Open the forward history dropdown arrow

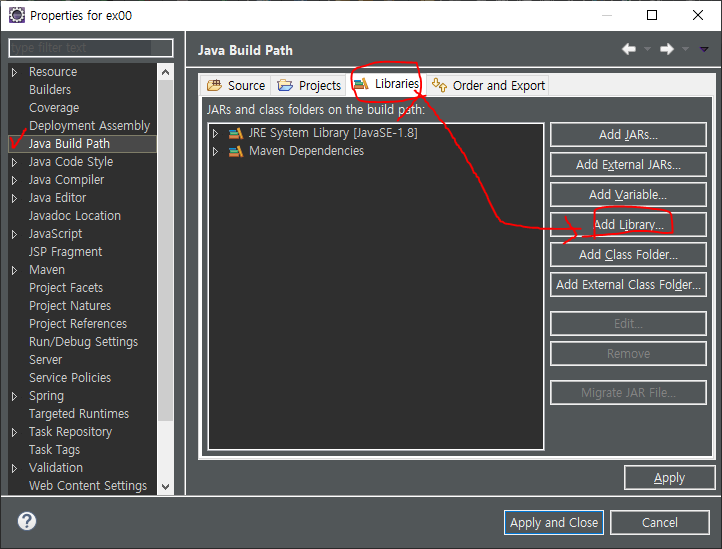(685, 49)
